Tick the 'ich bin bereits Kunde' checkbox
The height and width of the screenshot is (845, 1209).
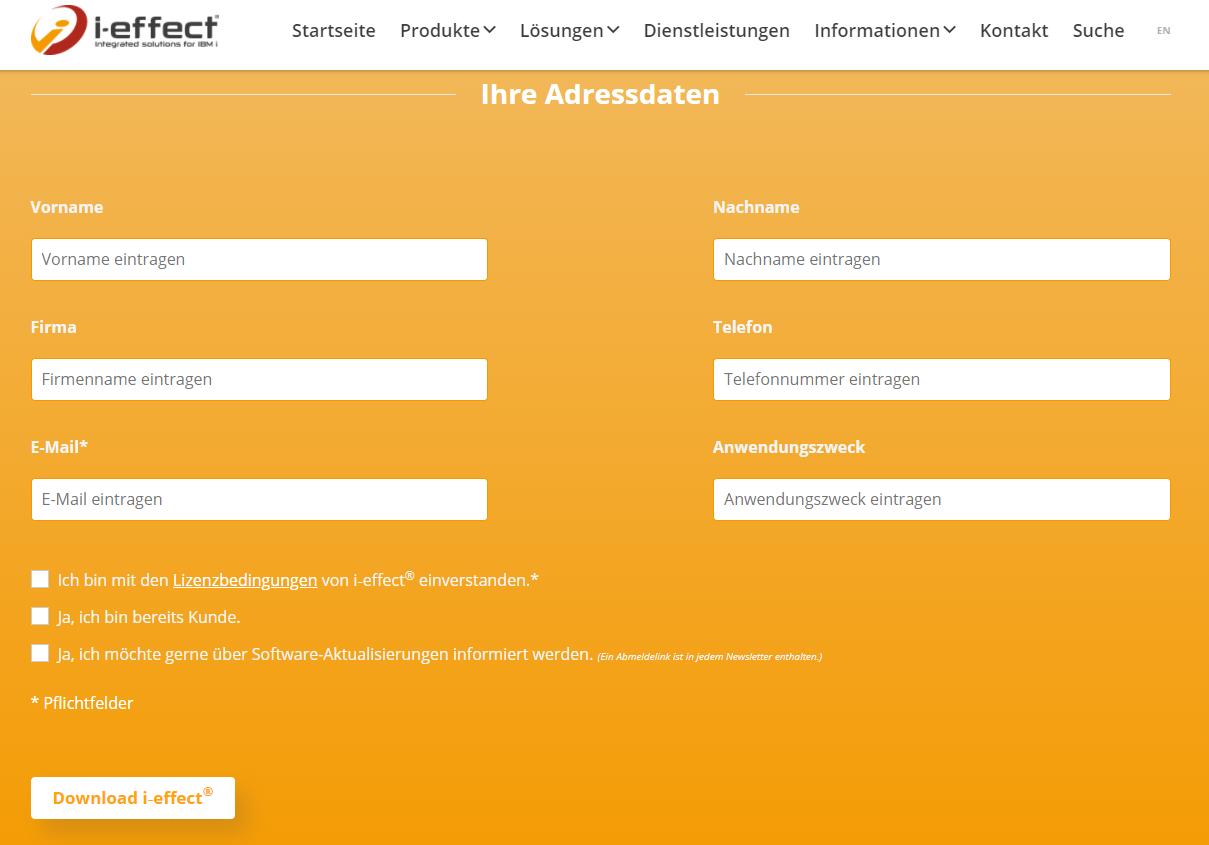click(x=40, y=616)
